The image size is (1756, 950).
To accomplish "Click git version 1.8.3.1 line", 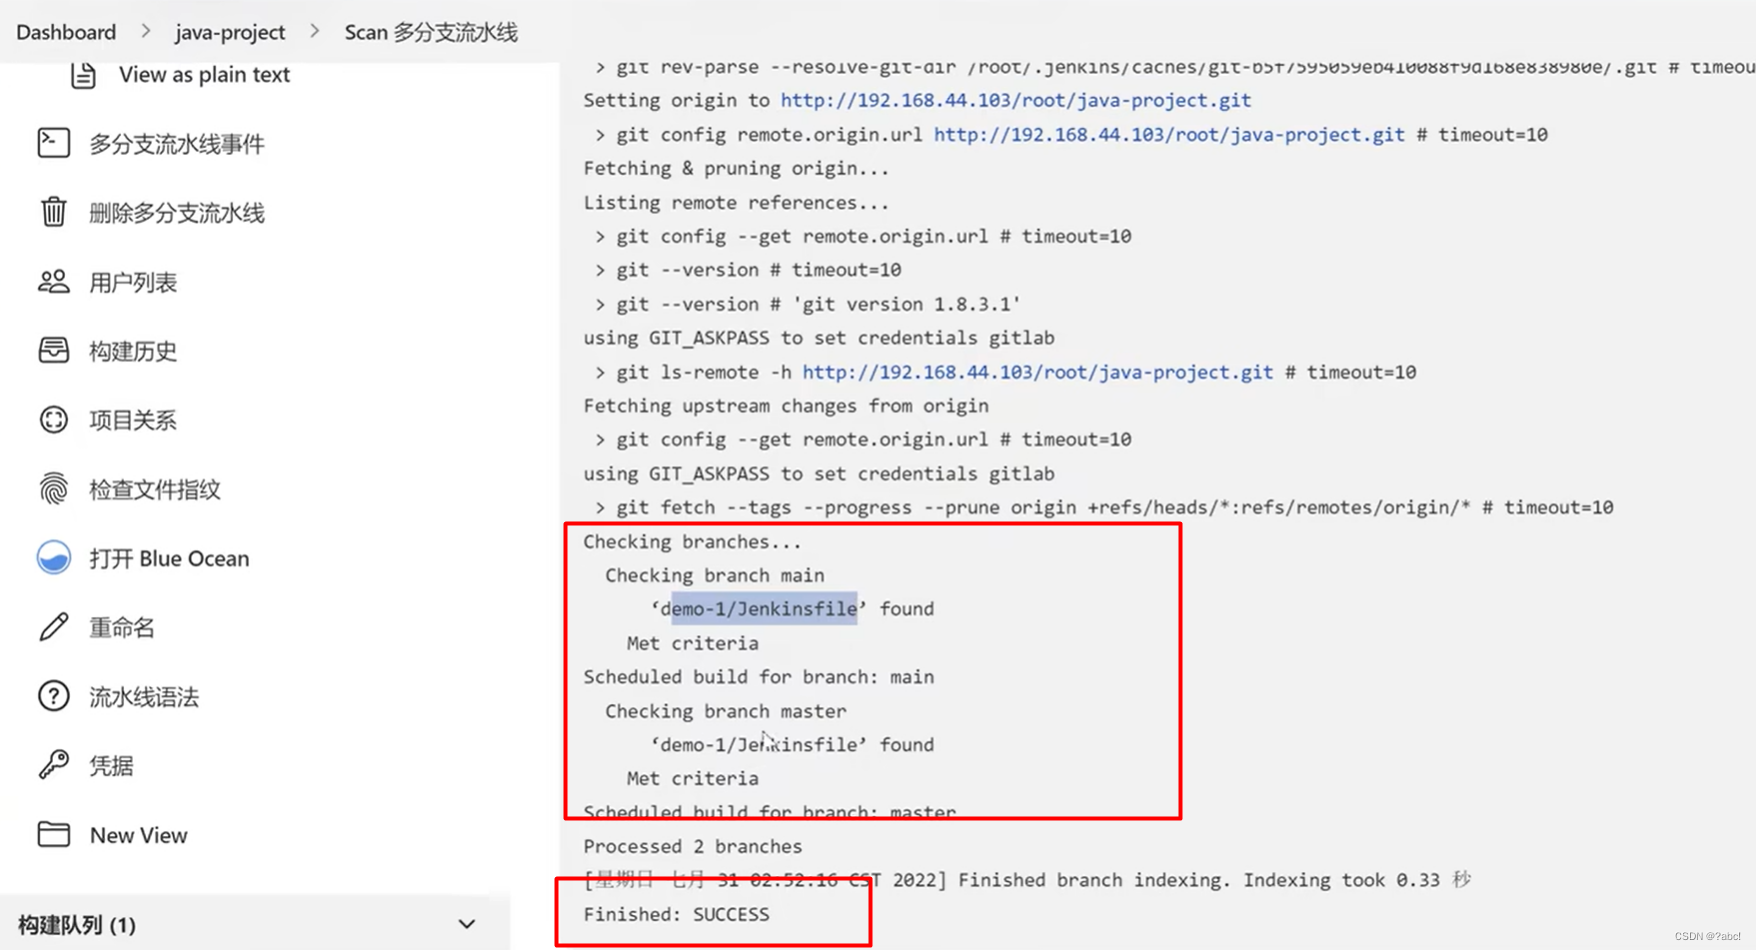I will (x=808, y=304).
